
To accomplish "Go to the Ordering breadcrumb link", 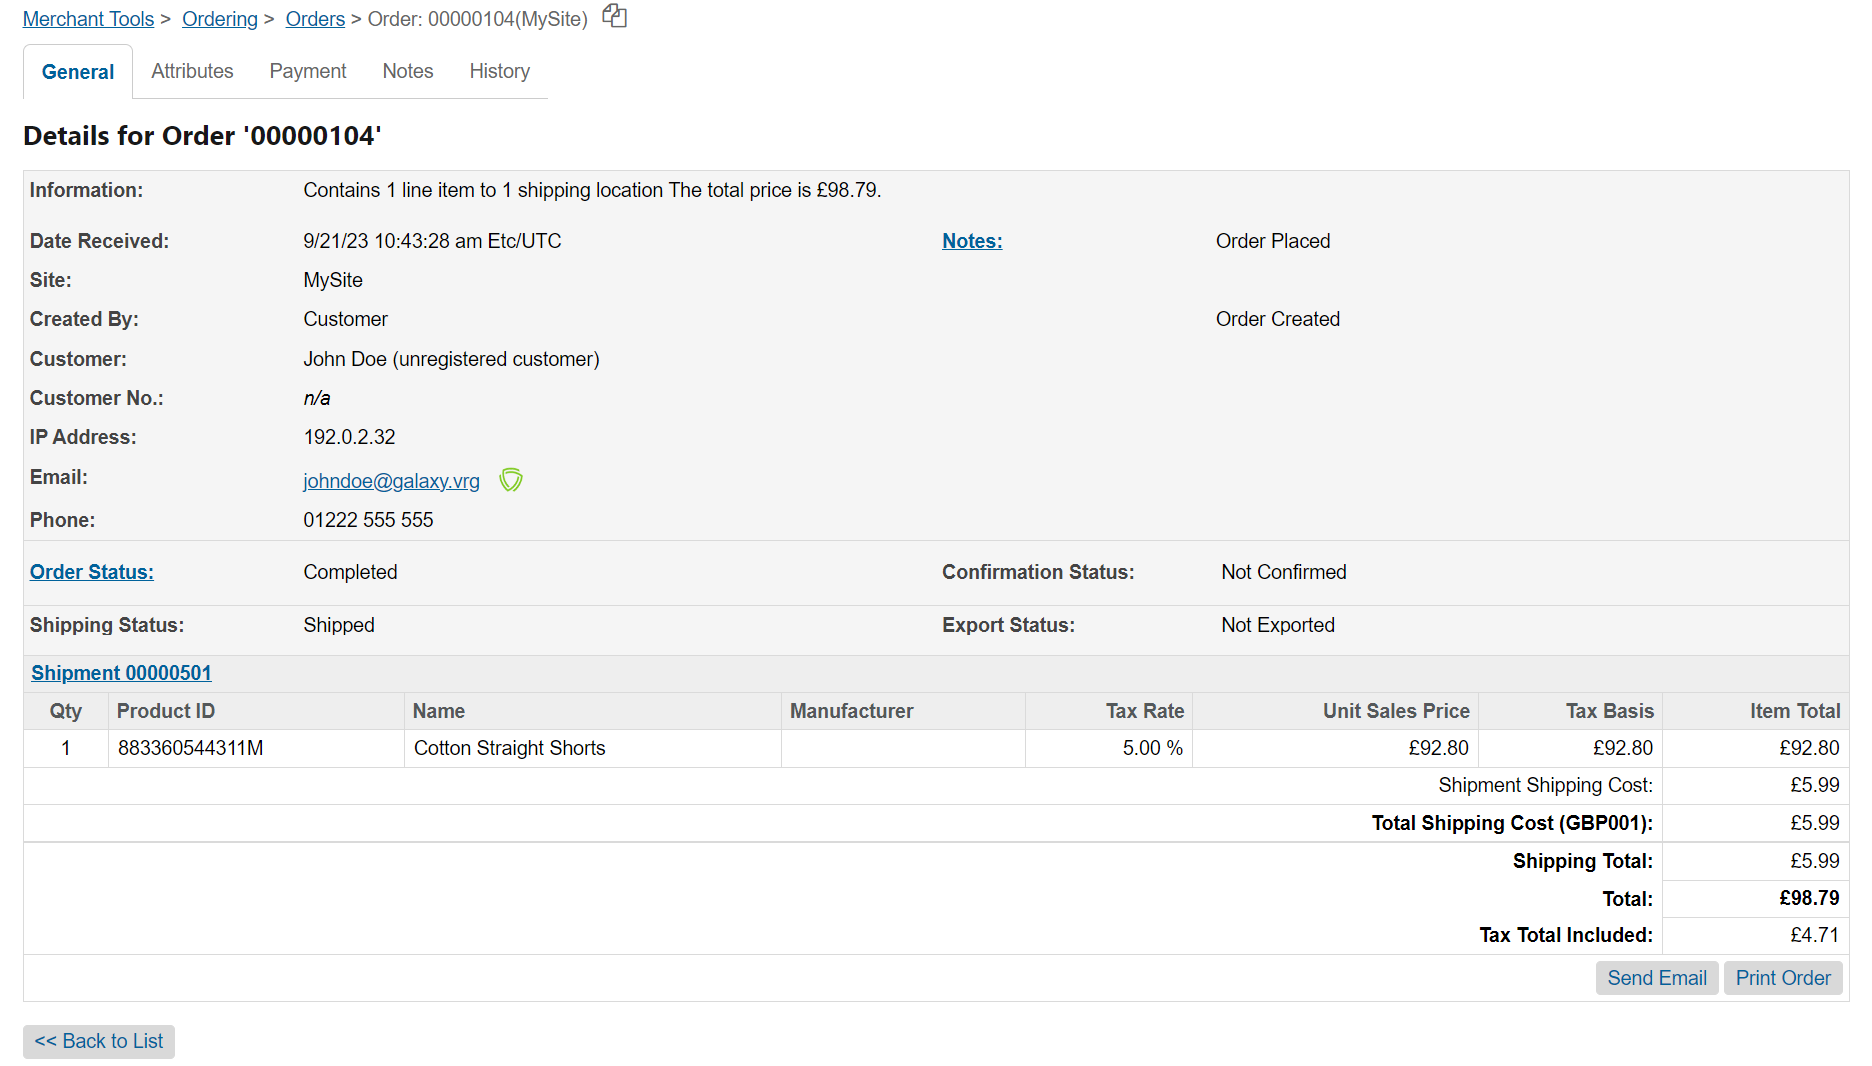I will pyautogui.click(x=219, y=19).
